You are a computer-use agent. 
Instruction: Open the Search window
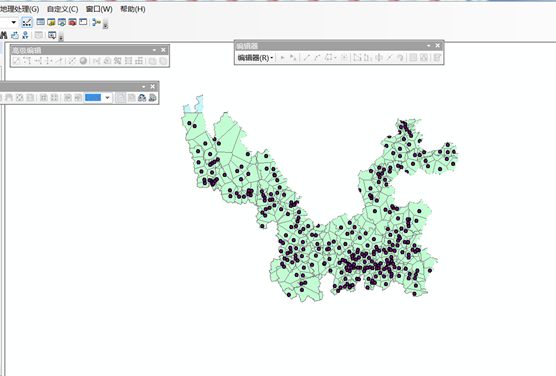pyautogui.click(x=62, y=22)
